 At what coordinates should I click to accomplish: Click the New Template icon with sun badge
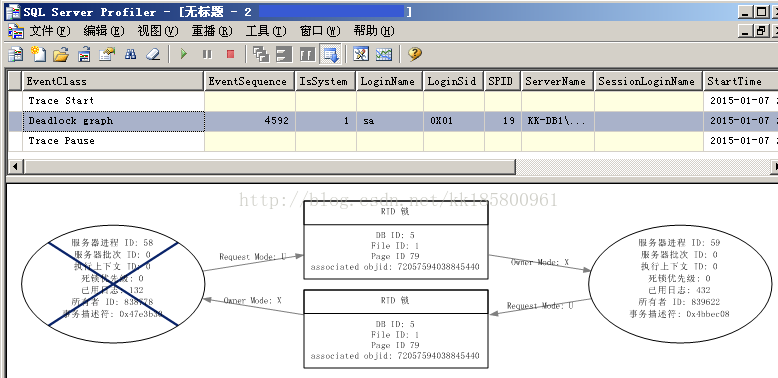coord(38,54)
